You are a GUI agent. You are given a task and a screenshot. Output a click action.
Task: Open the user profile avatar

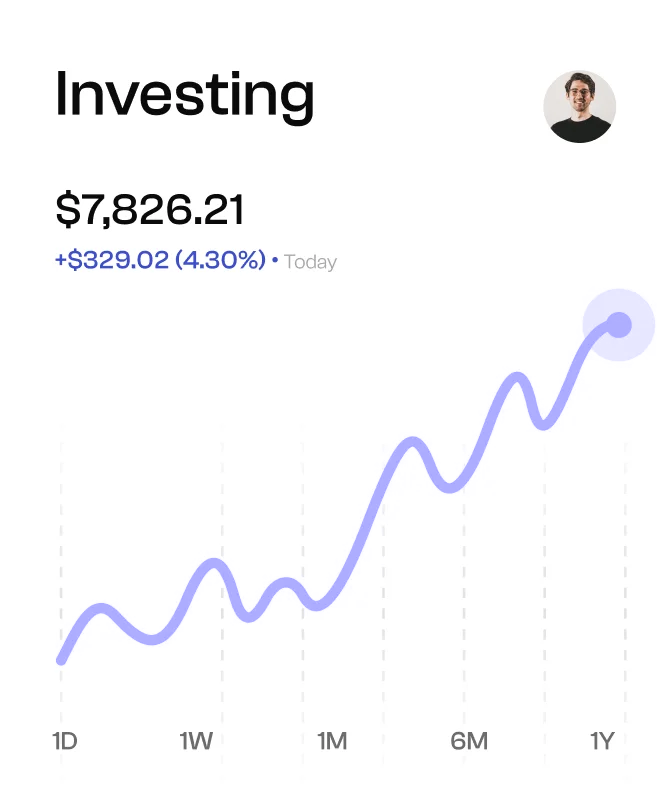pos(579,106)
